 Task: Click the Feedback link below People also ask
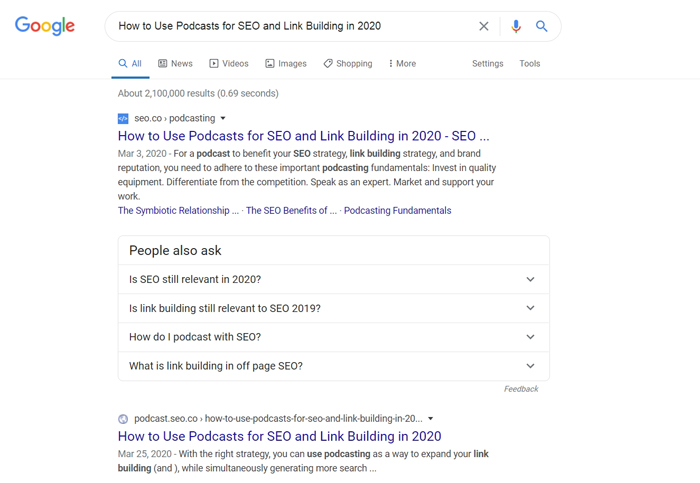click(x=521, y=389)
